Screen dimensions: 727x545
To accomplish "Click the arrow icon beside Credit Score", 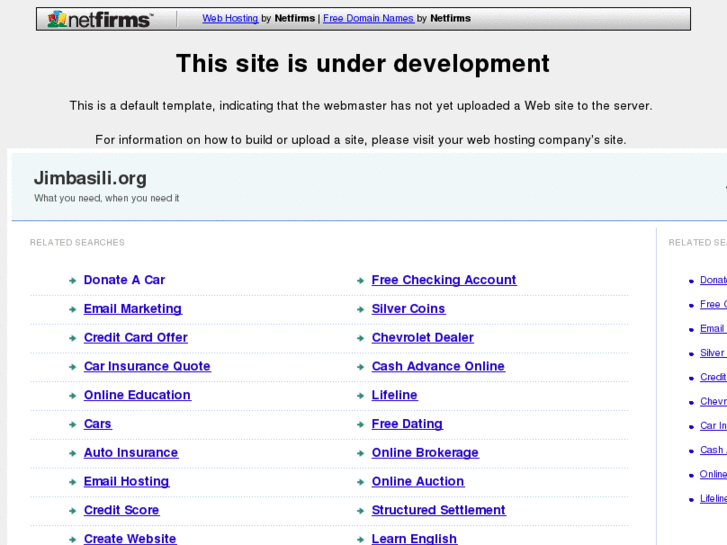I will click(x=72, y=511).
